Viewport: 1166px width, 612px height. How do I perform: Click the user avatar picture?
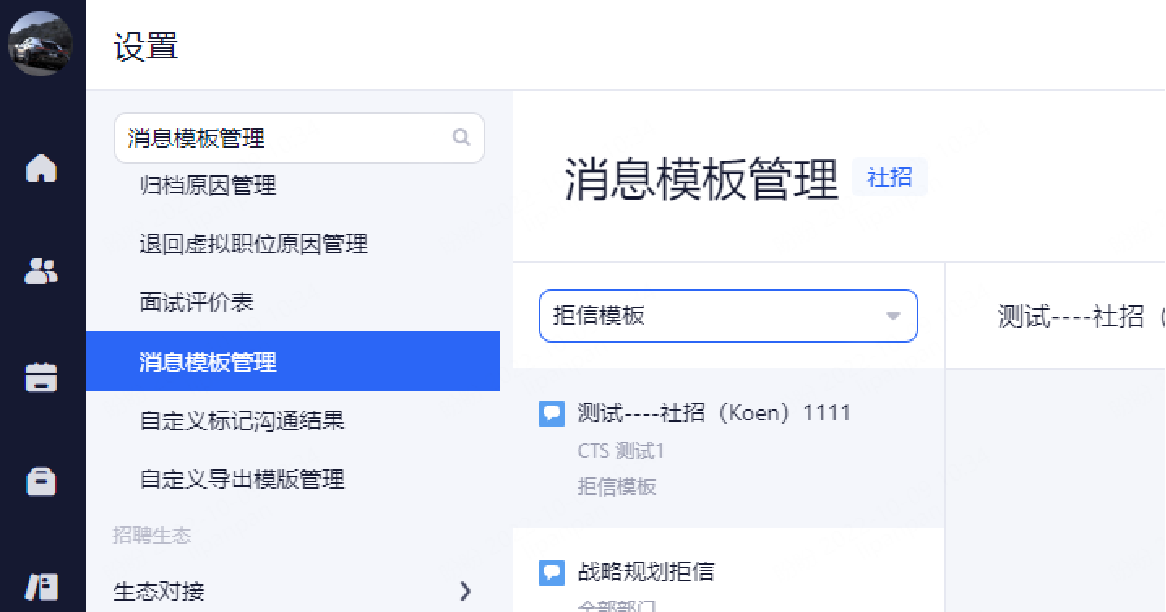(x=40, y=43)
